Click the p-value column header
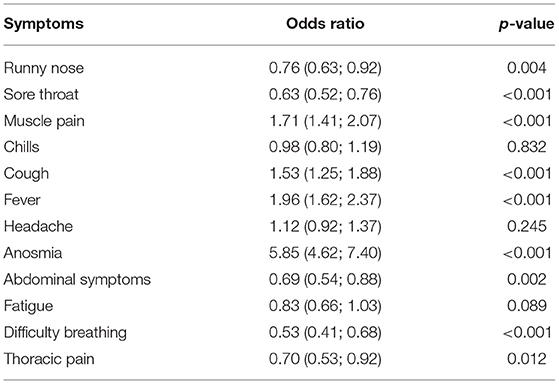This screenshot has height=384, width=559. (x=526, y=24)
